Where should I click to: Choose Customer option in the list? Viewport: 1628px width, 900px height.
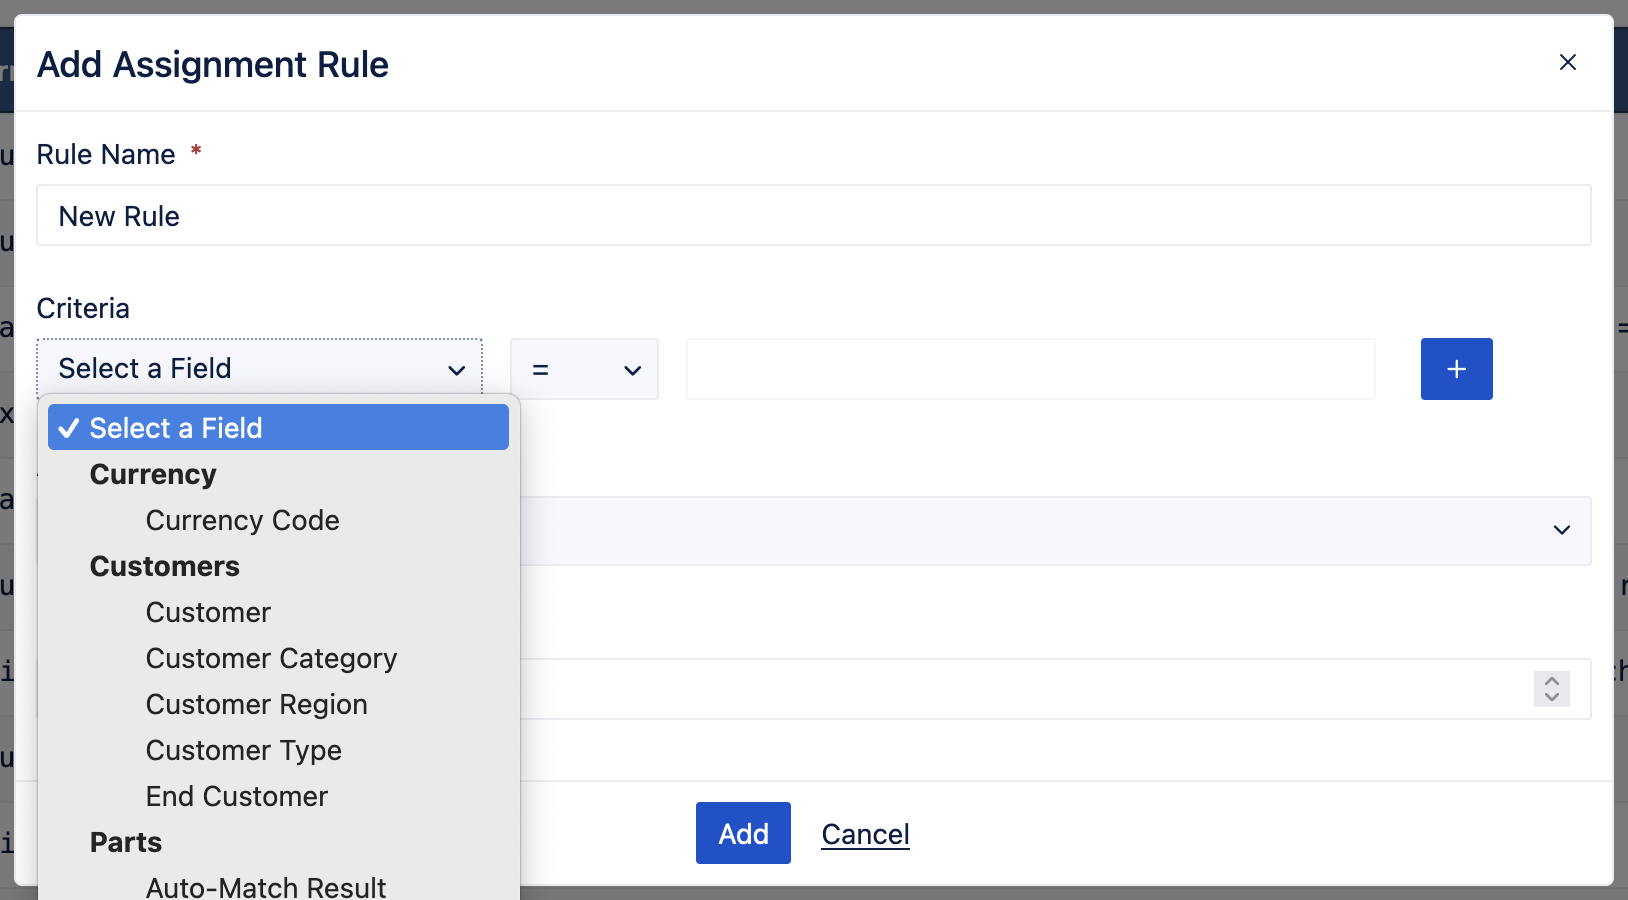tap(208, 612)
